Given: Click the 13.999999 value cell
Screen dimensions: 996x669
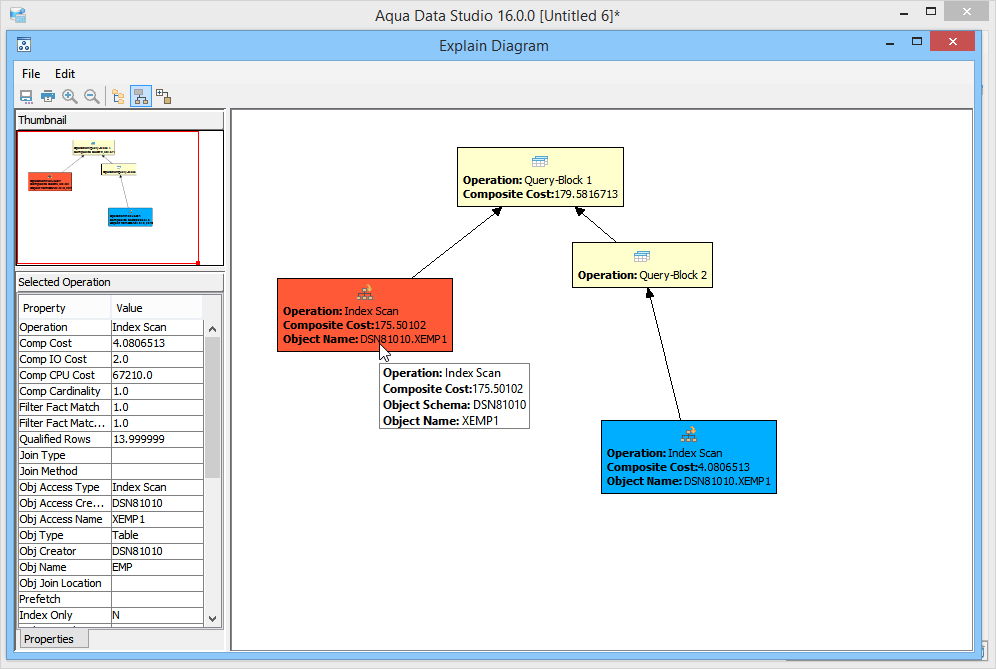Looking at the screenshot, I should click(x=157, y=439).
